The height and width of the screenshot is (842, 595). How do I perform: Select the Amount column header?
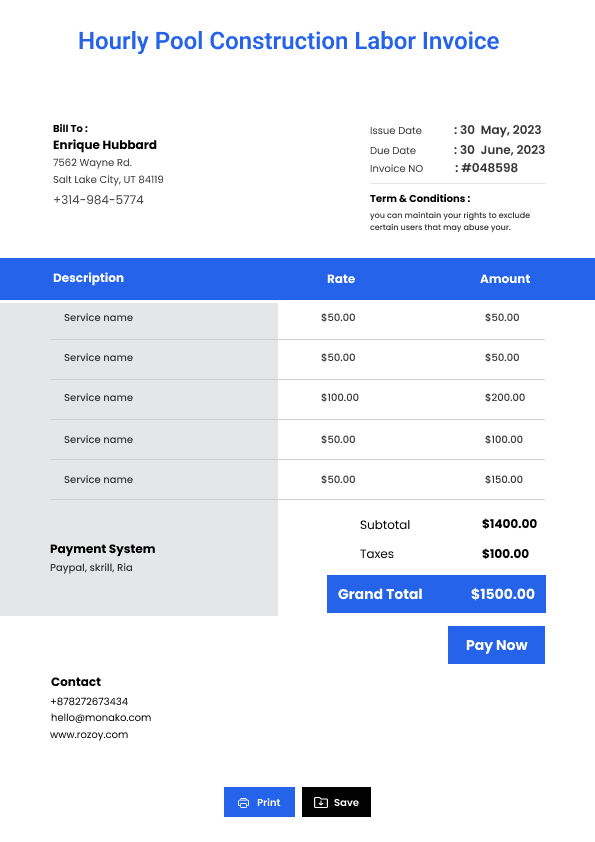click(x=505, y=279)
